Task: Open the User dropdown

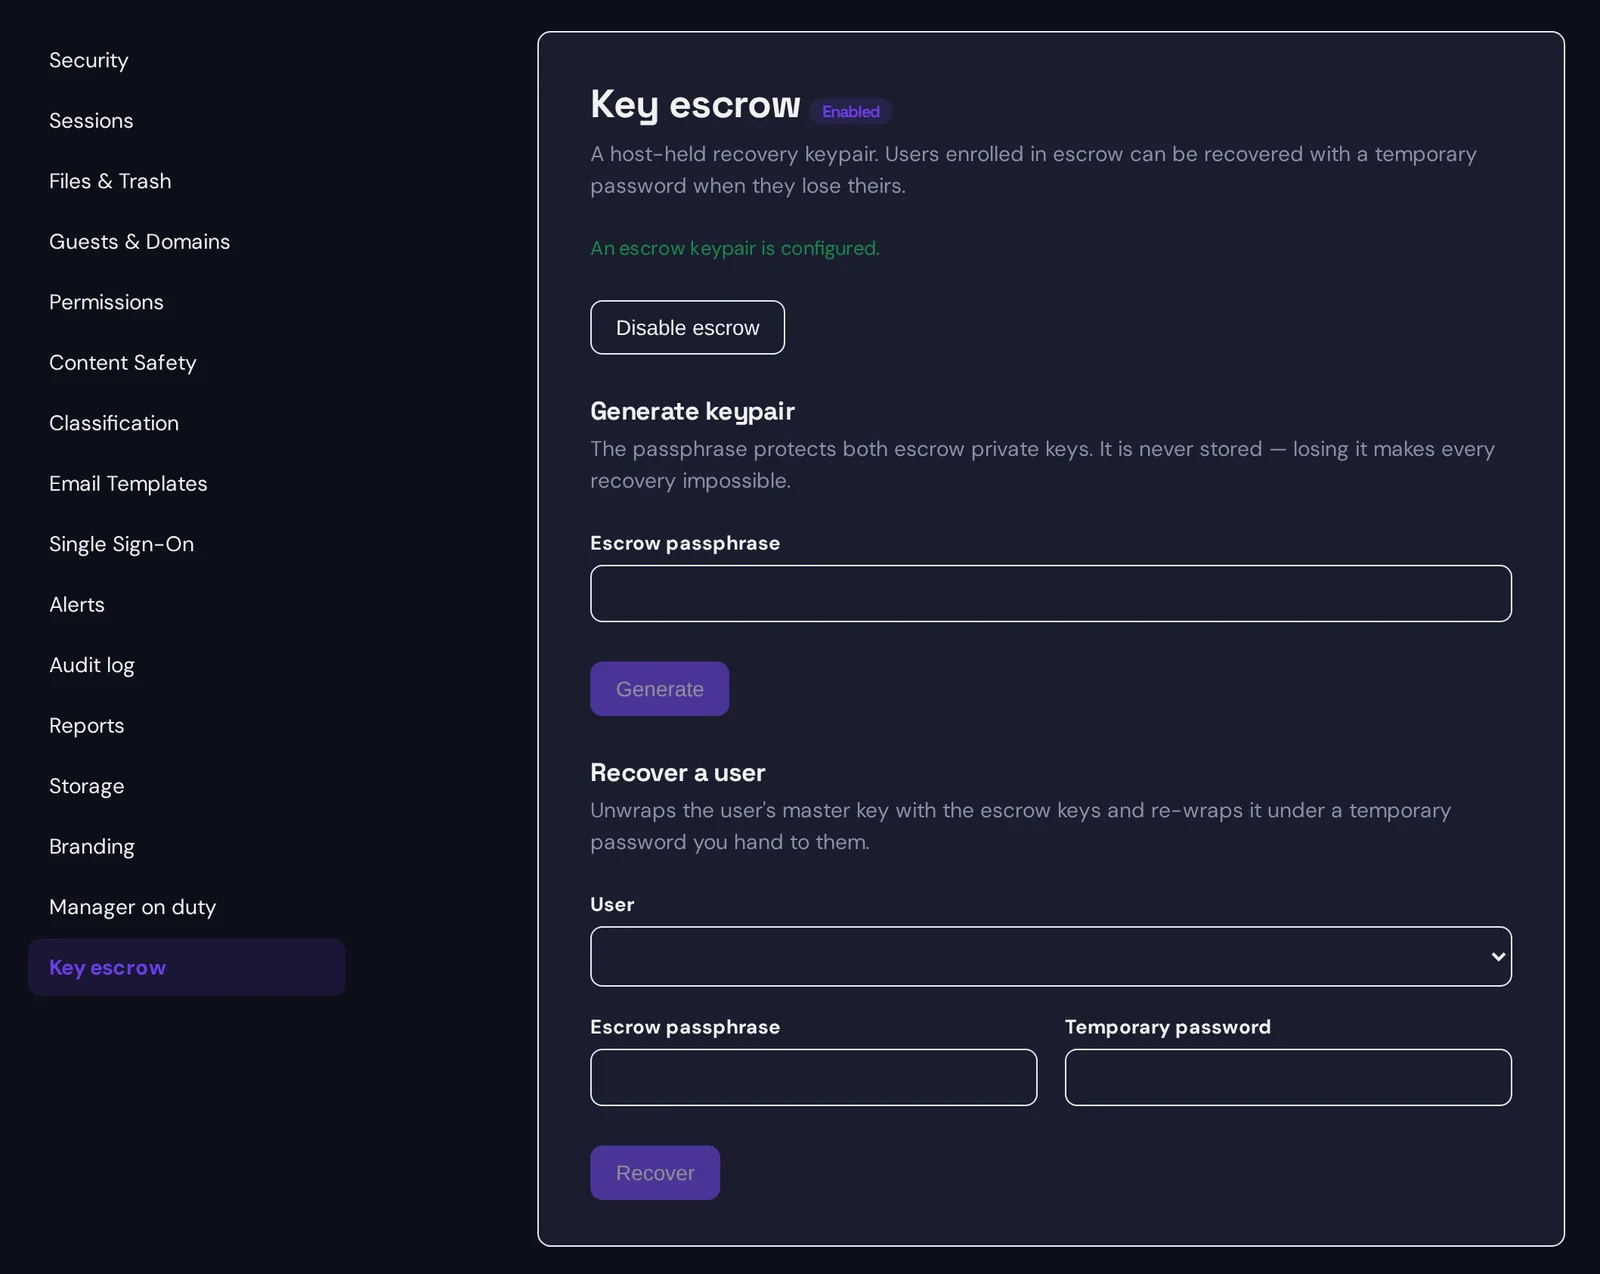Action: click(x=1051, y=957)
